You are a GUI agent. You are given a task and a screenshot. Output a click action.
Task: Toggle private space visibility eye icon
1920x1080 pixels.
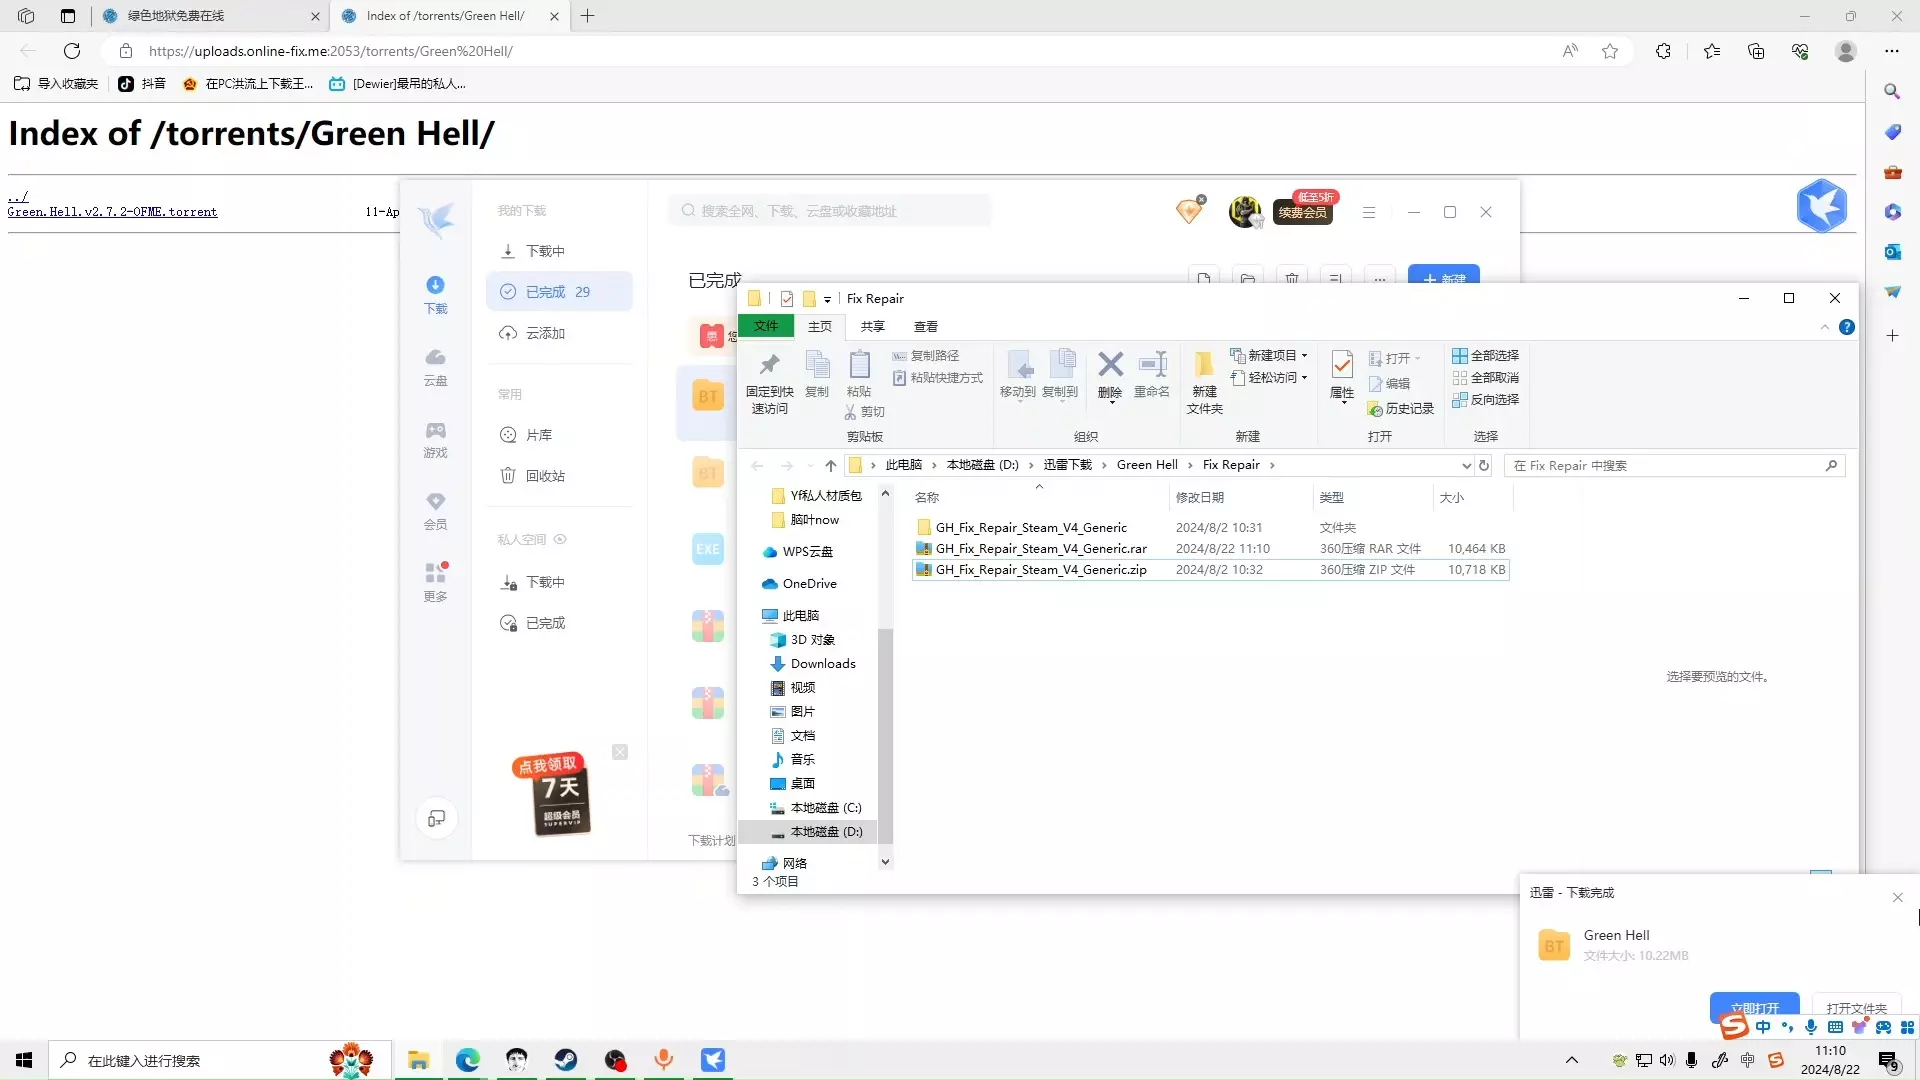point(560,539)
